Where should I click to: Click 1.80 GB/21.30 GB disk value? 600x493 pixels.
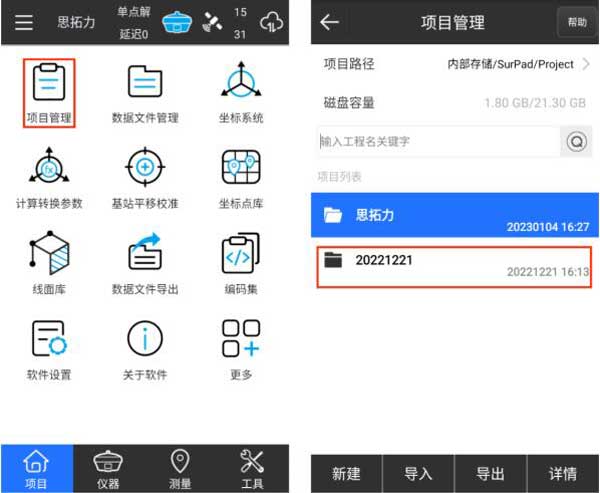click(535, 103)
